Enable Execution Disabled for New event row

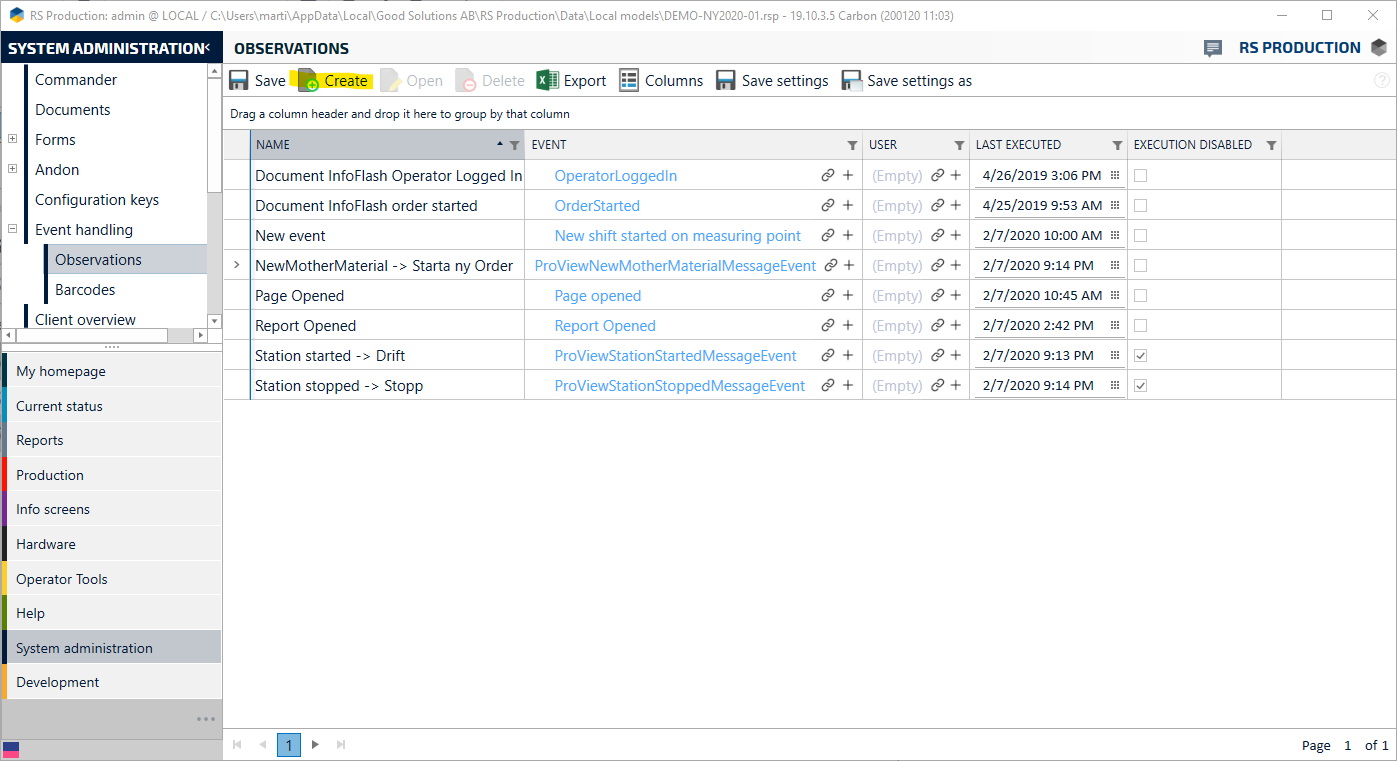pos(1140,236)
